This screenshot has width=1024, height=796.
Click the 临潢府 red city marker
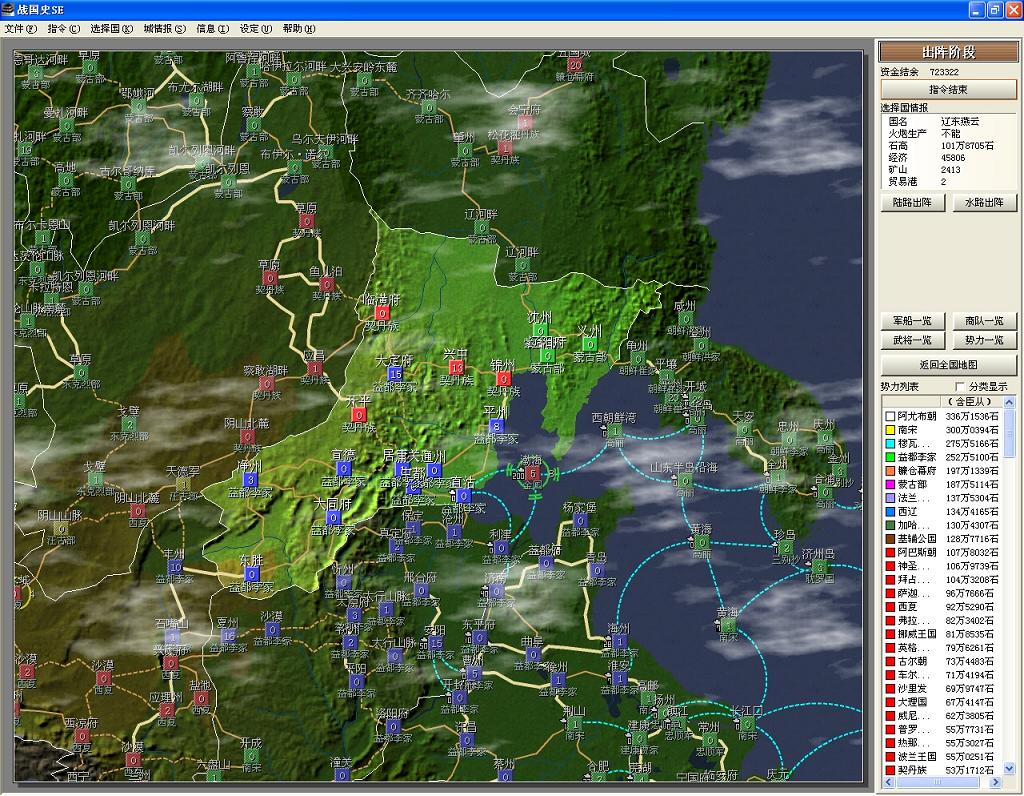pyautogui.click(x=381, y=313)
